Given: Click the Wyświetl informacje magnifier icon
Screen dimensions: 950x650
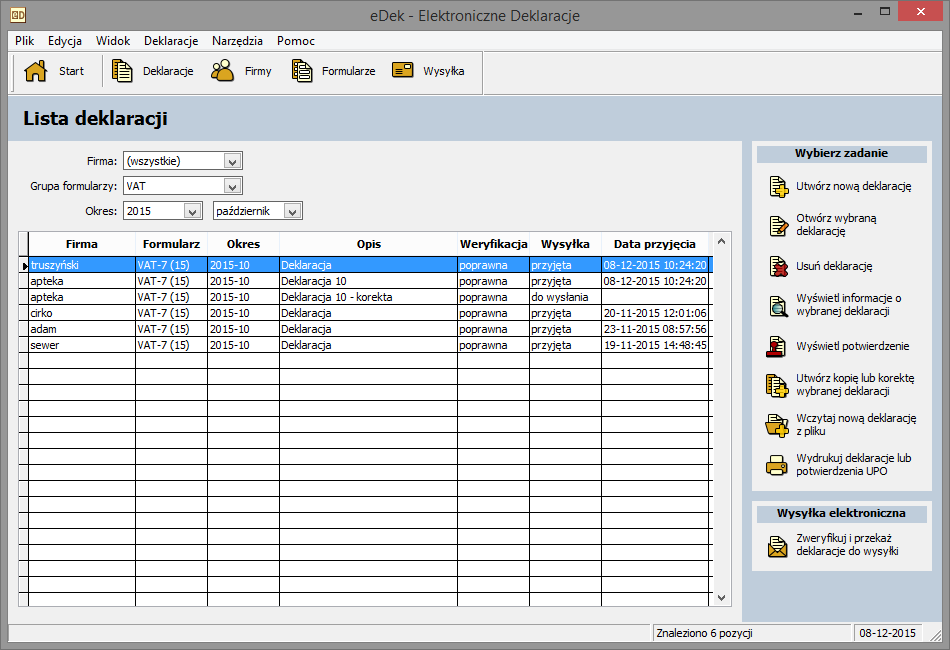Looking at the screenshot, I should click(779, 305).
